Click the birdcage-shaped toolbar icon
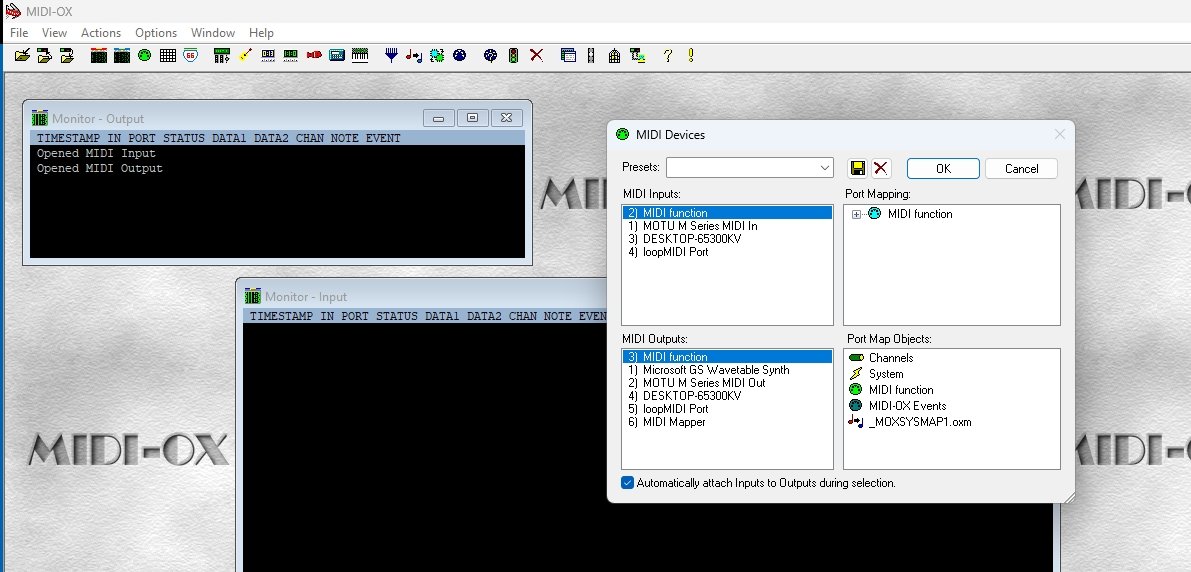The image size is (1191, 572). click(x=614, y=55)
